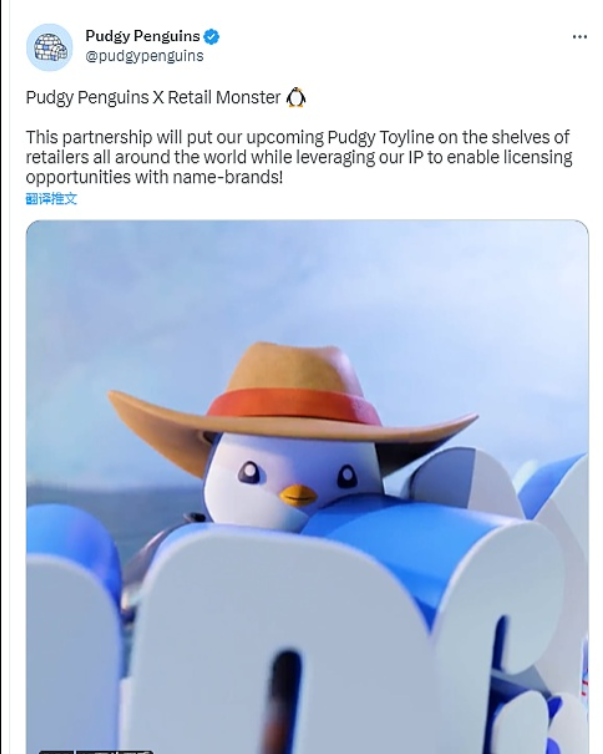The width and height of the screenshot is (603, 754).
Task: Select the Pudgy Penguins X Retail Monster headline
Action: [x=153, y=98]
